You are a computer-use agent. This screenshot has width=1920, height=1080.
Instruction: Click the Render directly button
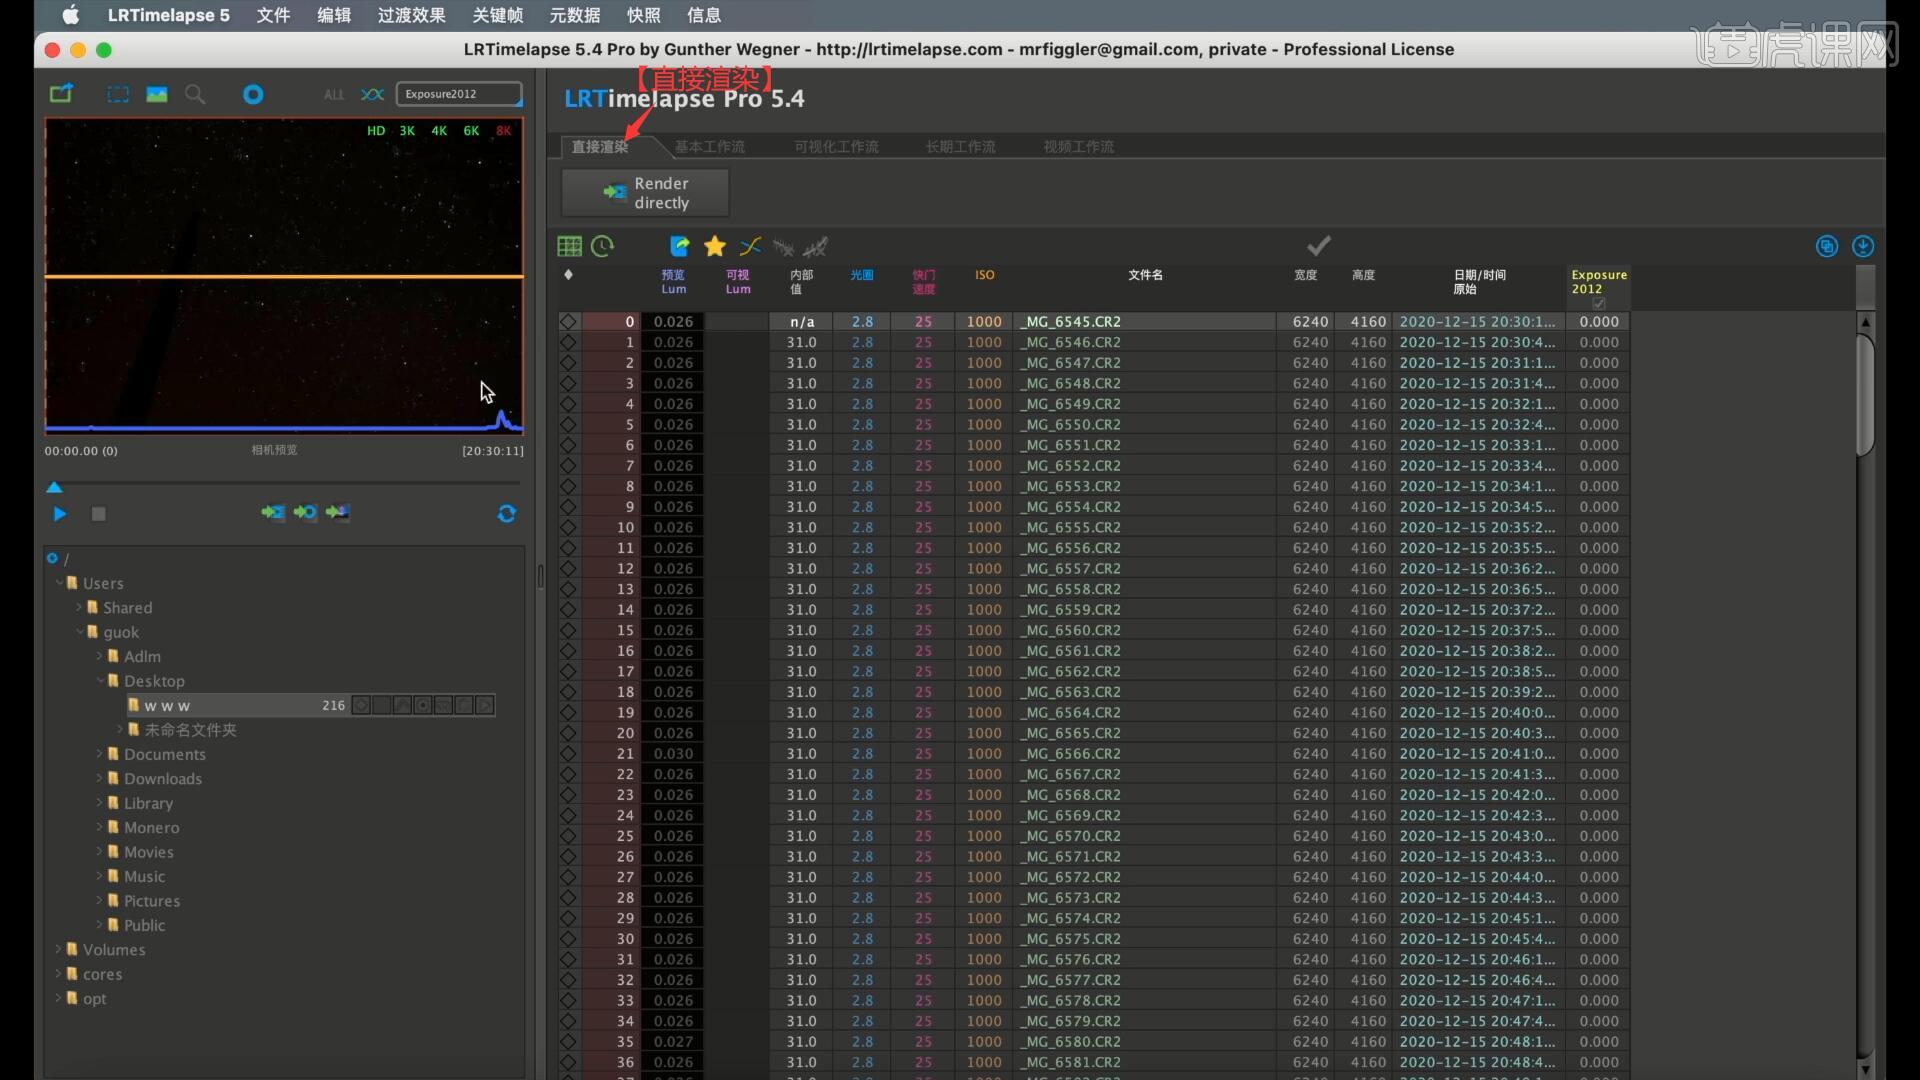click(645, 193)
